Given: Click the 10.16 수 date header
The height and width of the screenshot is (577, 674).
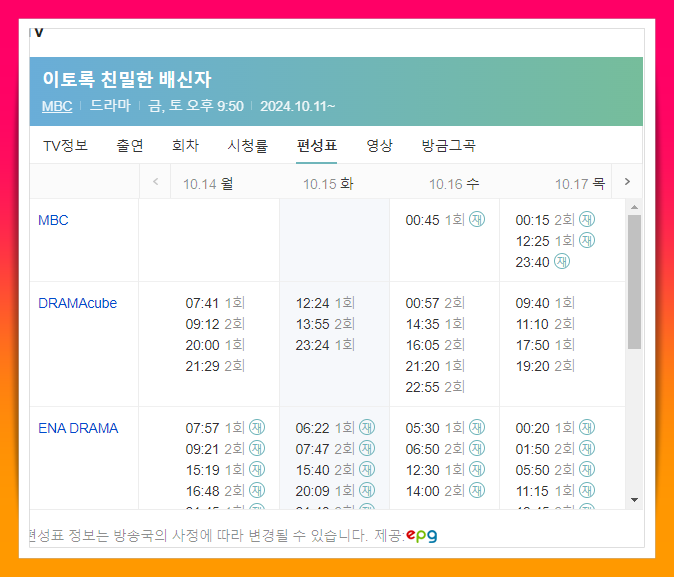Looking at the screenshot, I should [x=454, y=184].
